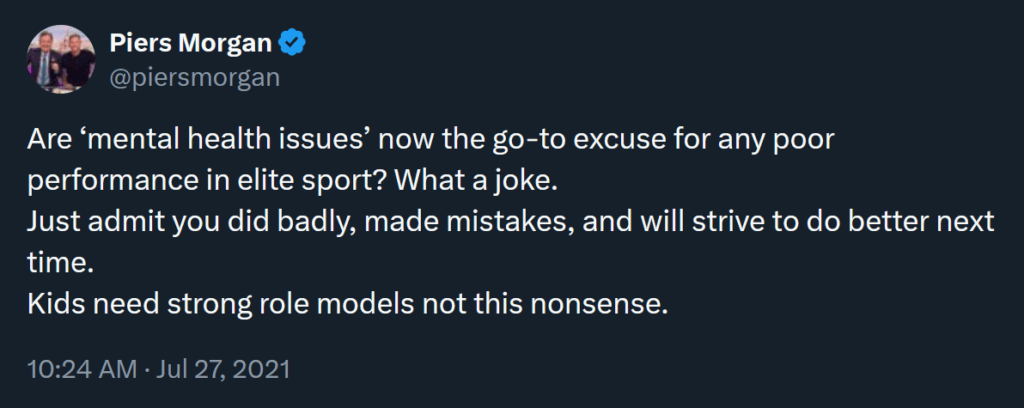This screenshot has width=1024, height=408.
Task: Click the 10:24 AM timestamp
Action: tap(82, 369)
